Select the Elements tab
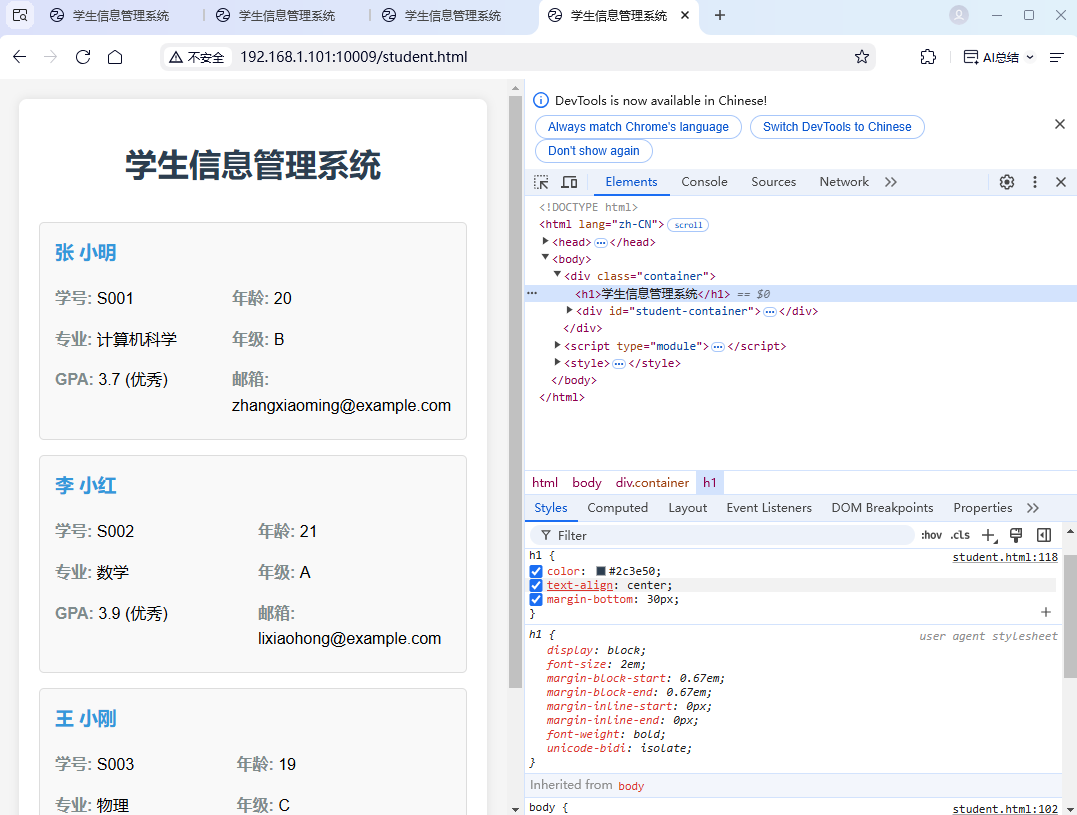Viewport: 1077px width, 815px height. [631, 182]
